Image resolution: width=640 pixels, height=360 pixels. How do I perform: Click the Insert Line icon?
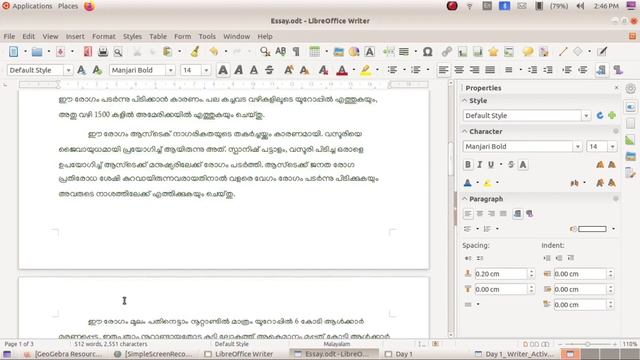click(x=563, y=51)
